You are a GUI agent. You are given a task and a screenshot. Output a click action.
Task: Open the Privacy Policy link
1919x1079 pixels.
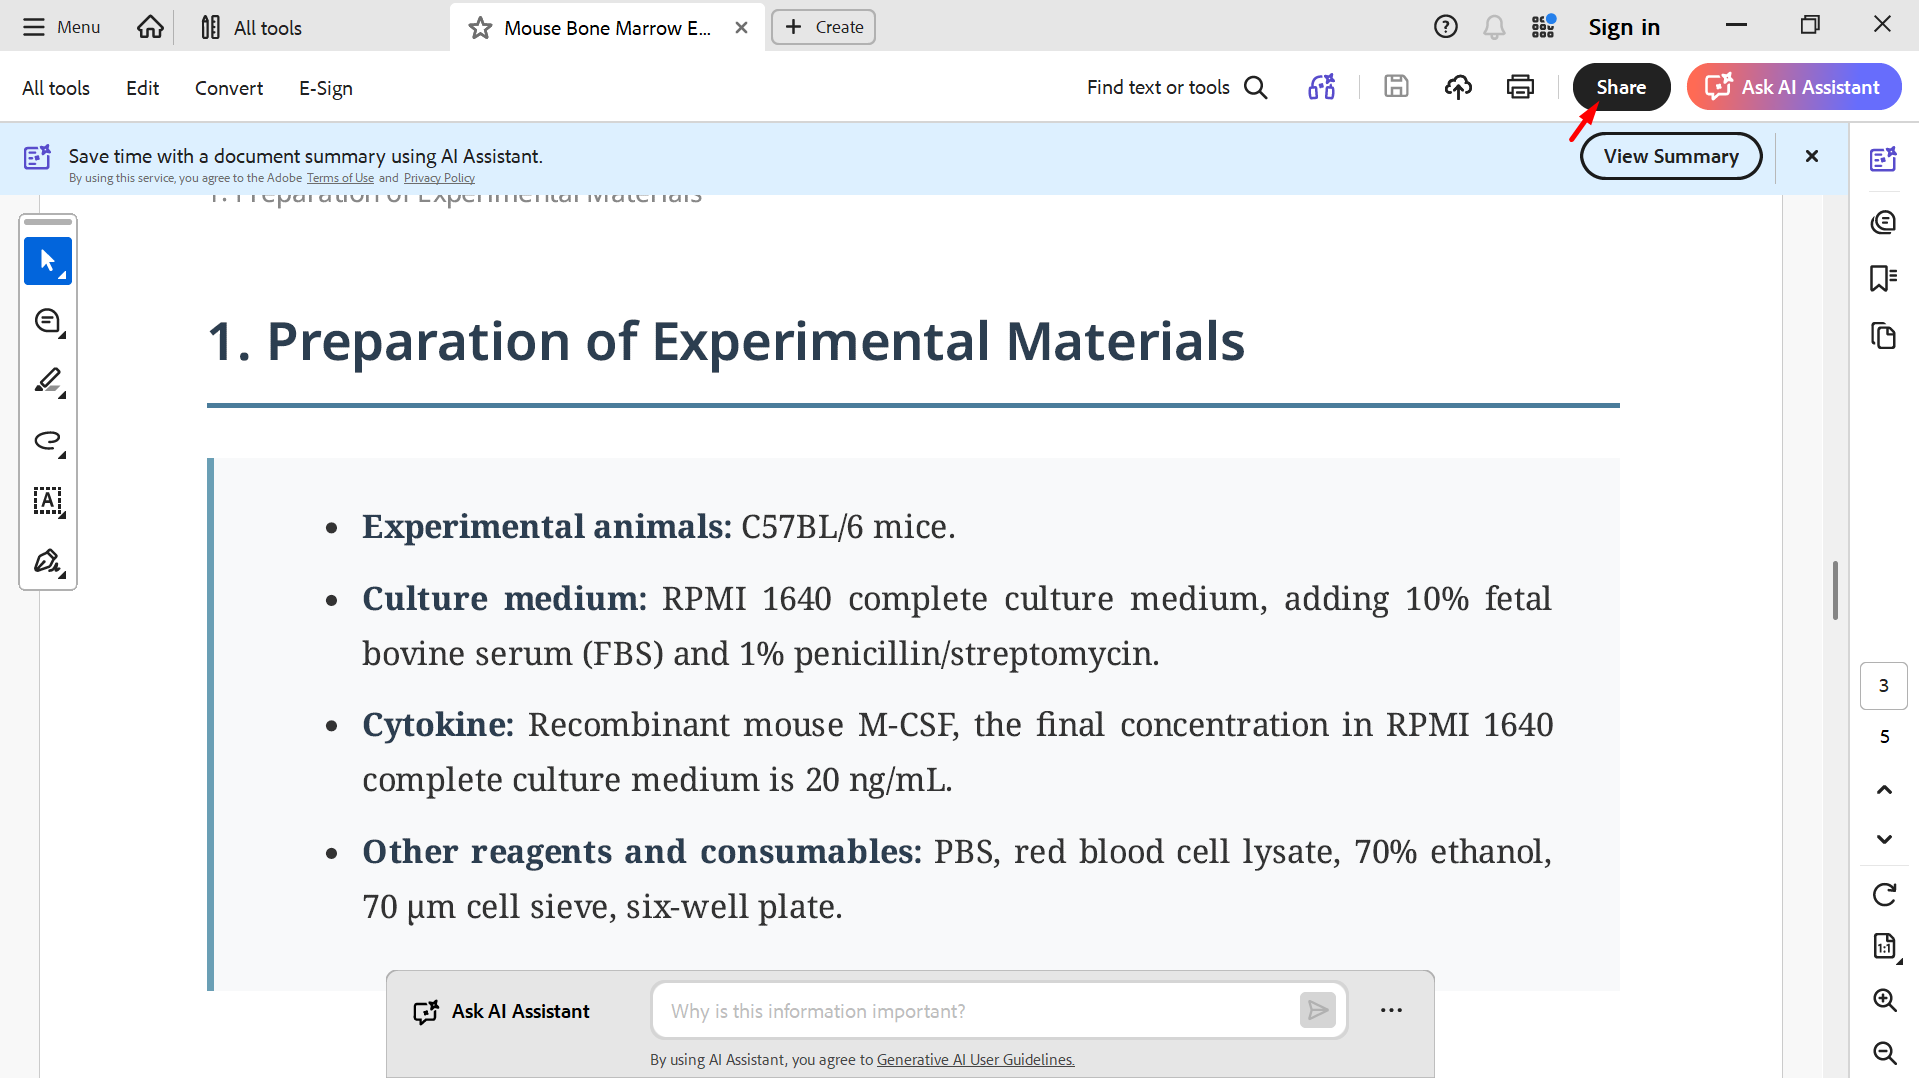point(439,178)
